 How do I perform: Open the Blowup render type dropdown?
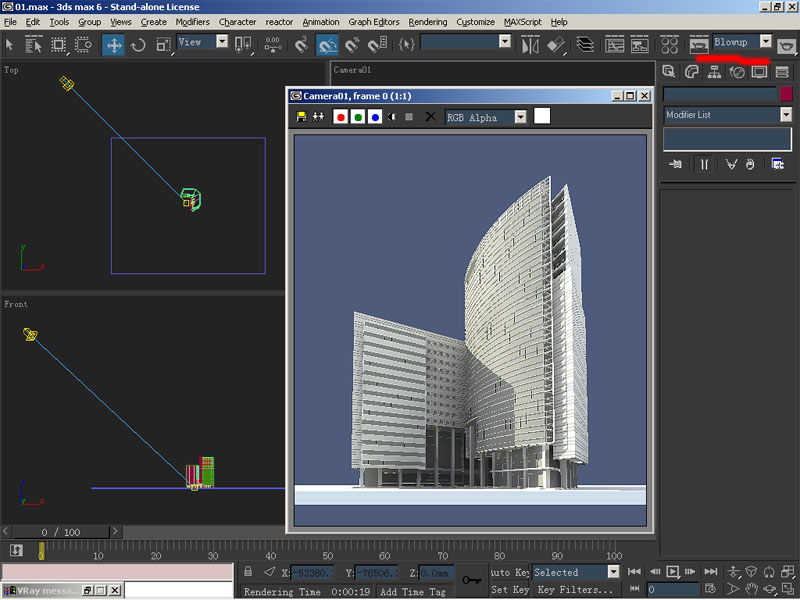[x=766, y=42]
